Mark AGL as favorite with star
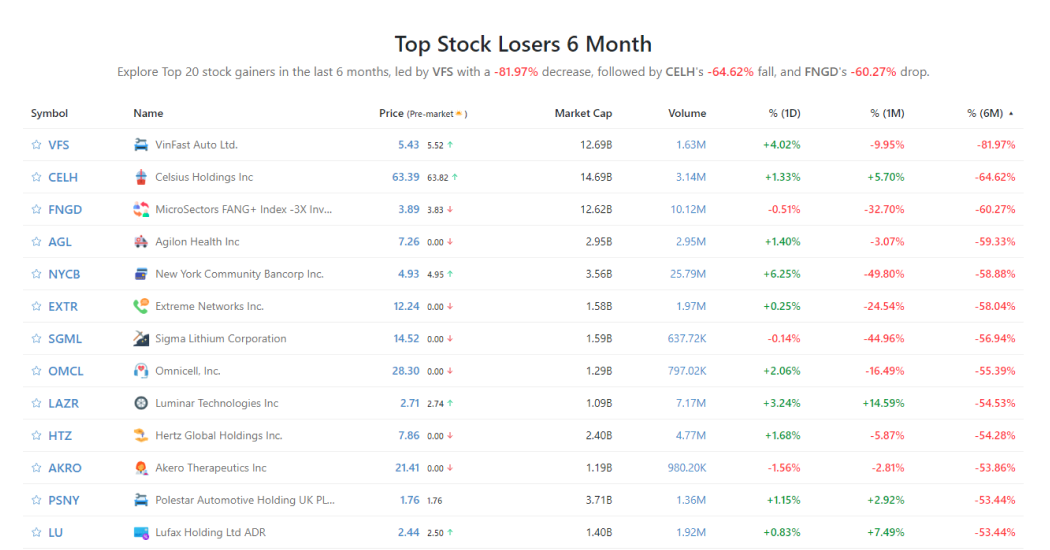The image size is (1050, 550). 36,241
